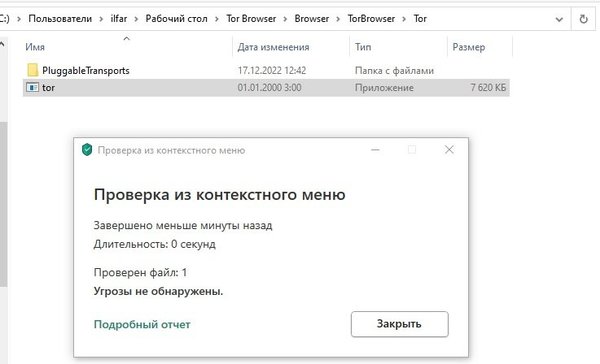Sort files by Размер column

pyautogui.click(x=468, y=47)
